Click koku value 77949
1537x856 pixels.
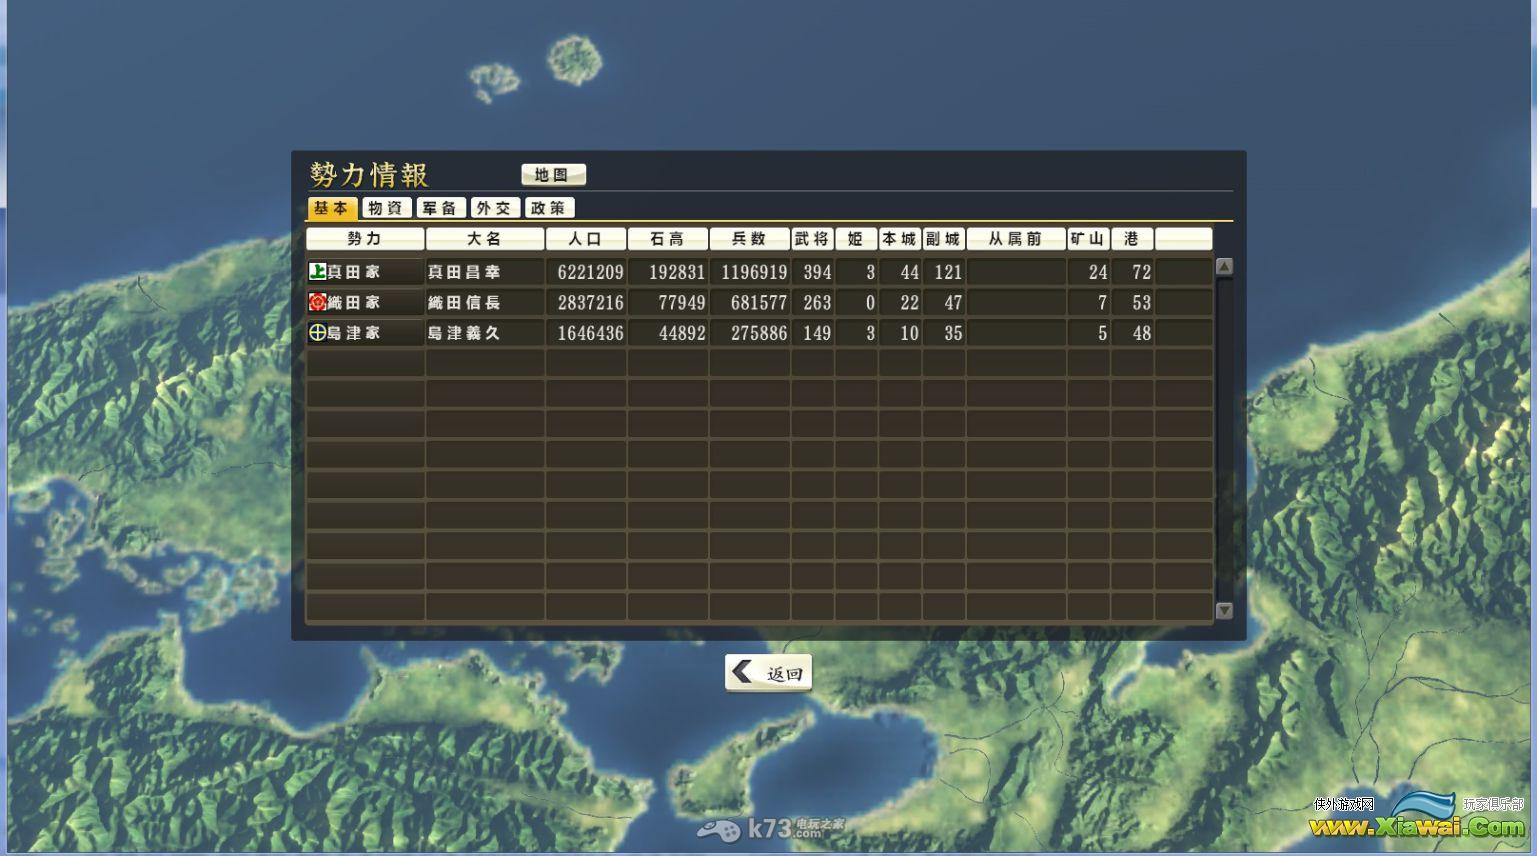[x=682, y=303]
